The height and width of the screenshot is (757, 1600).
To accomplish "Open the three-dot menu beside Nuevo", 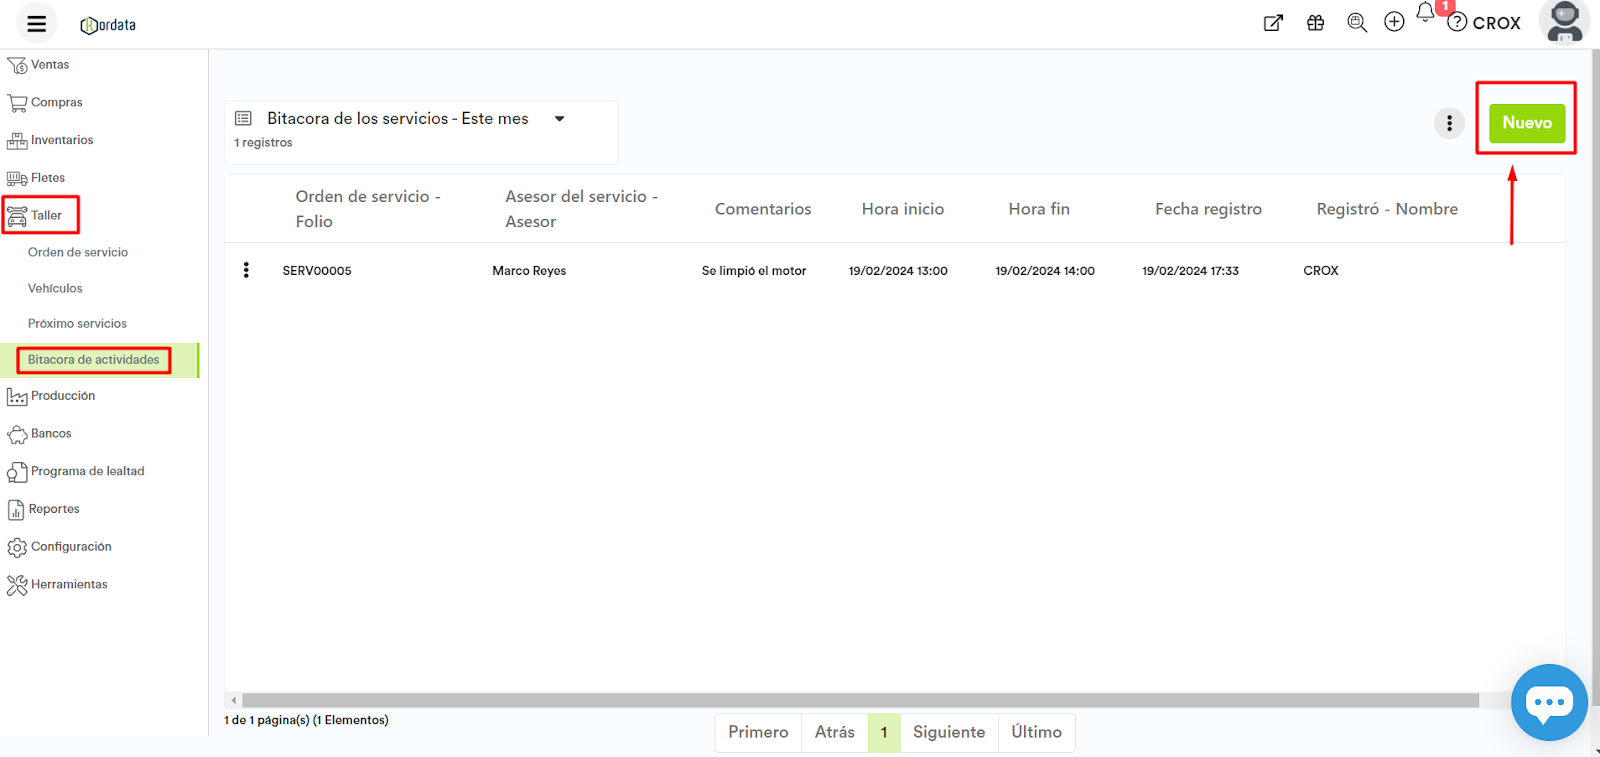I will pyautogui.click(x=1449, y=123).
